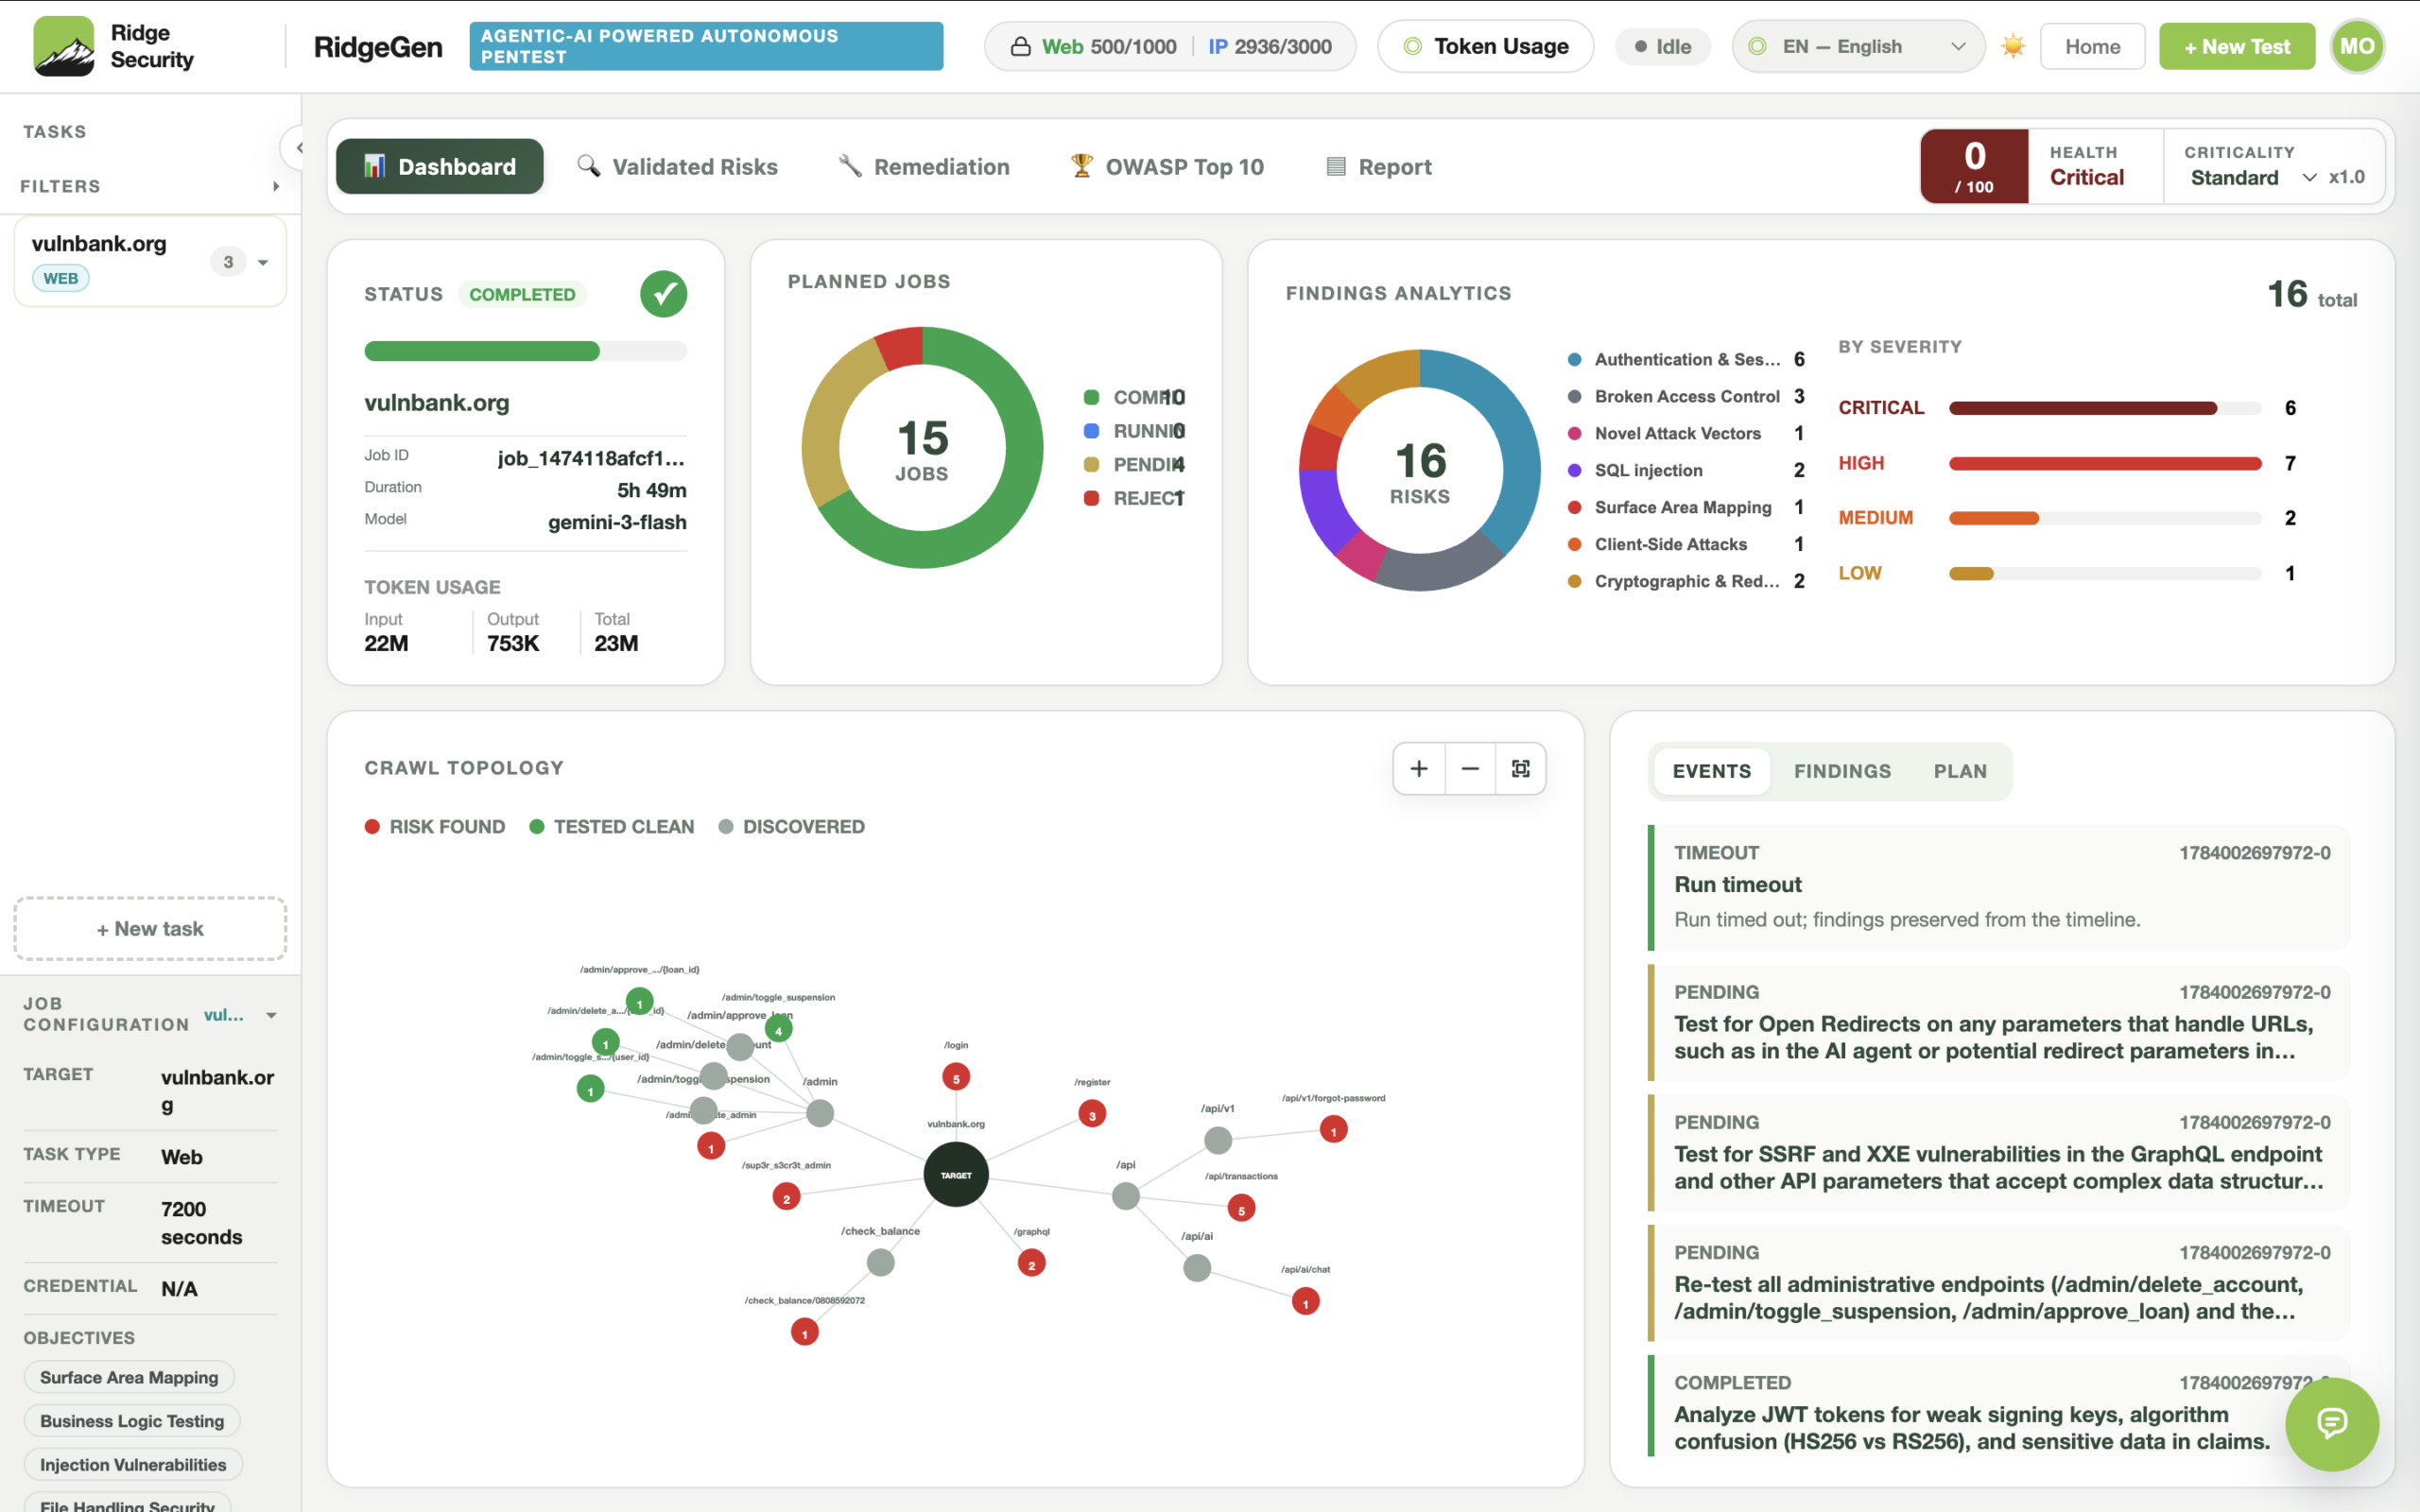
Task: Select the /api/ai/chat risk node
Action: click(1305, 1303)
